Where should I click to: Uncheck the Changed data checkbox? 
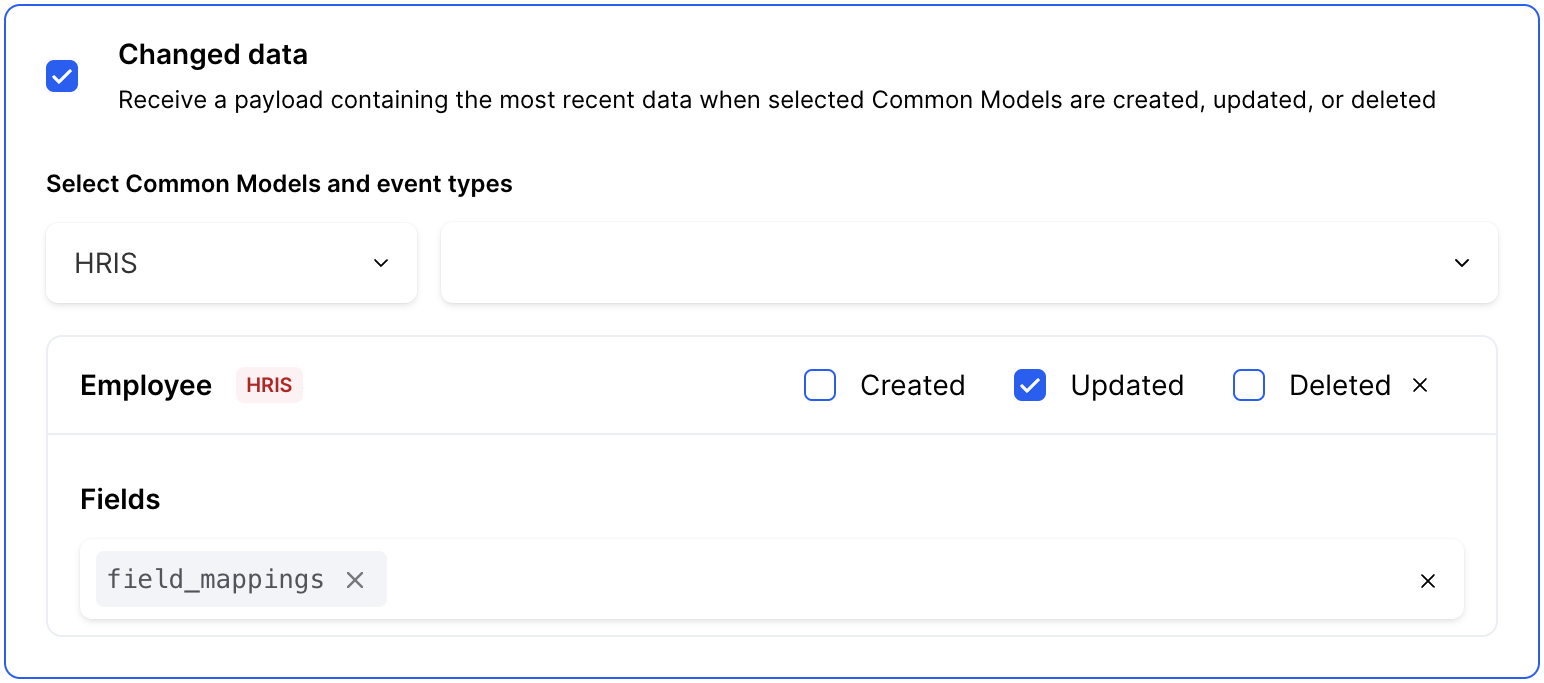tap(62, 76)
